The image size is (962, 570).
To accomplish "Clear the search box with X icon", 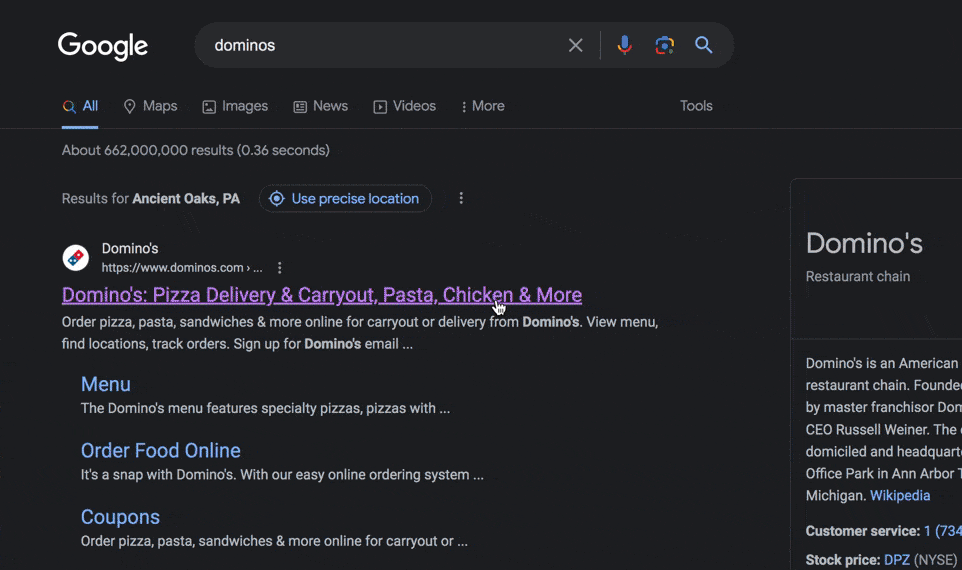I will click(575, 45).
